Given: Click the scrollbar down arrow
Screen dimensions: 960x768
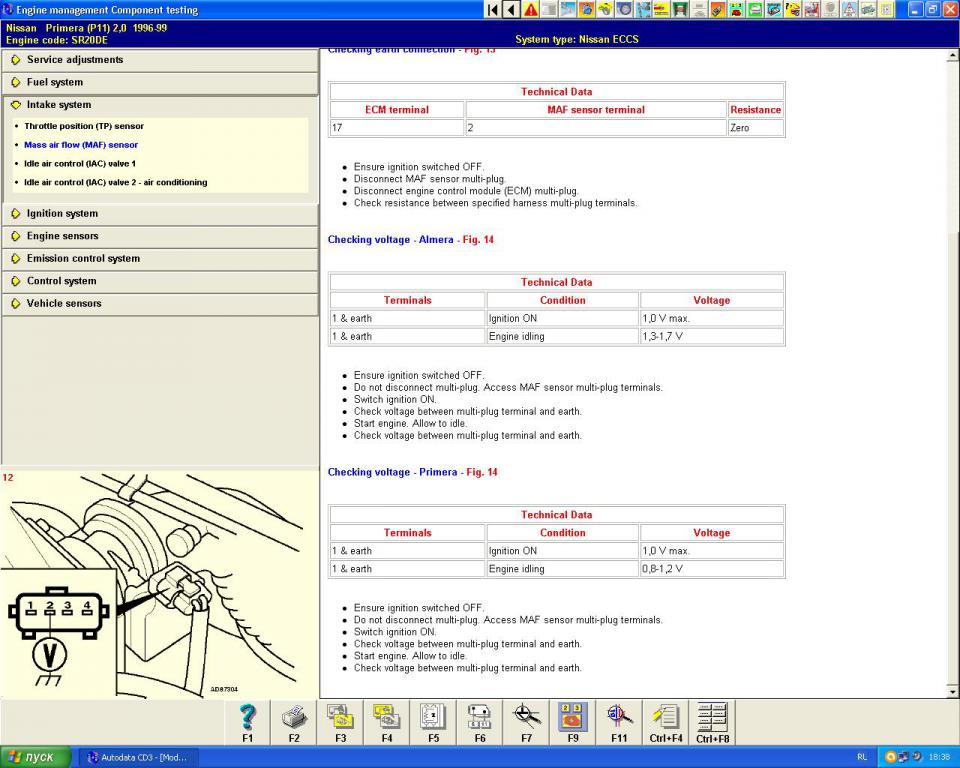Looking at the screenshot, I should (x=953, y=691).
